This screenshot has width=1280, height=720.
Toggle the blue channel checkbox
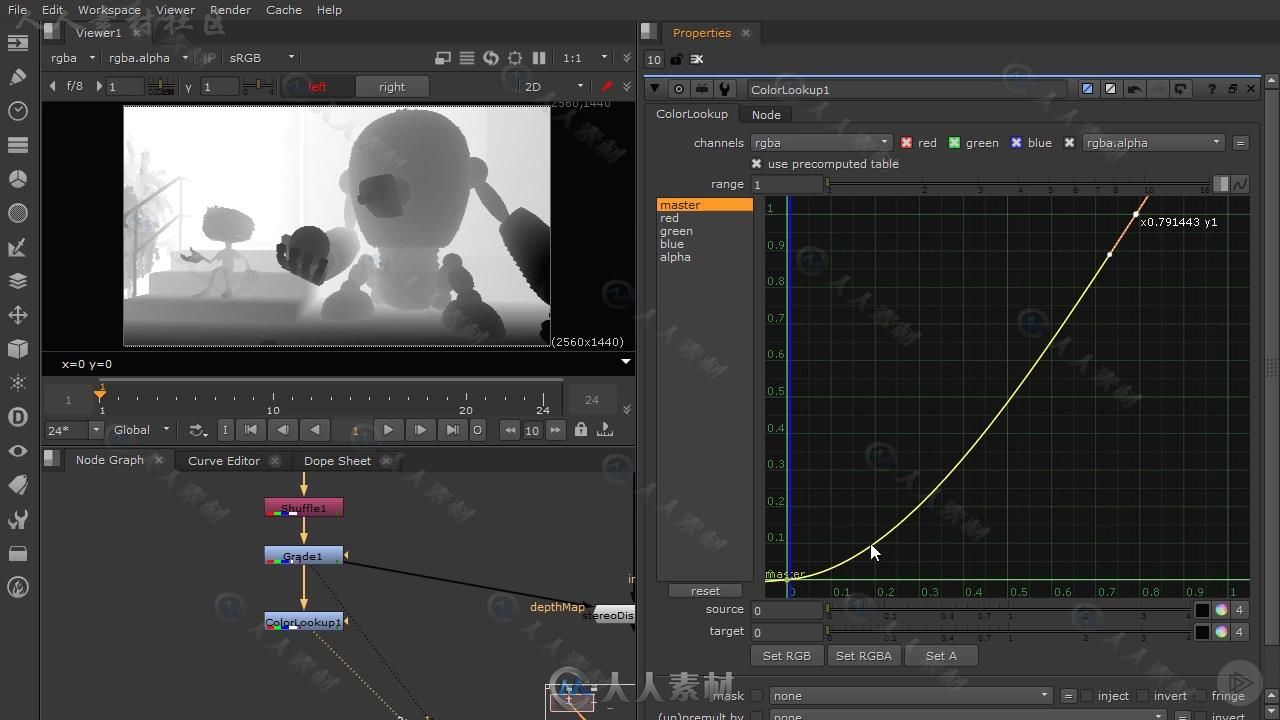coord(1016,143)
